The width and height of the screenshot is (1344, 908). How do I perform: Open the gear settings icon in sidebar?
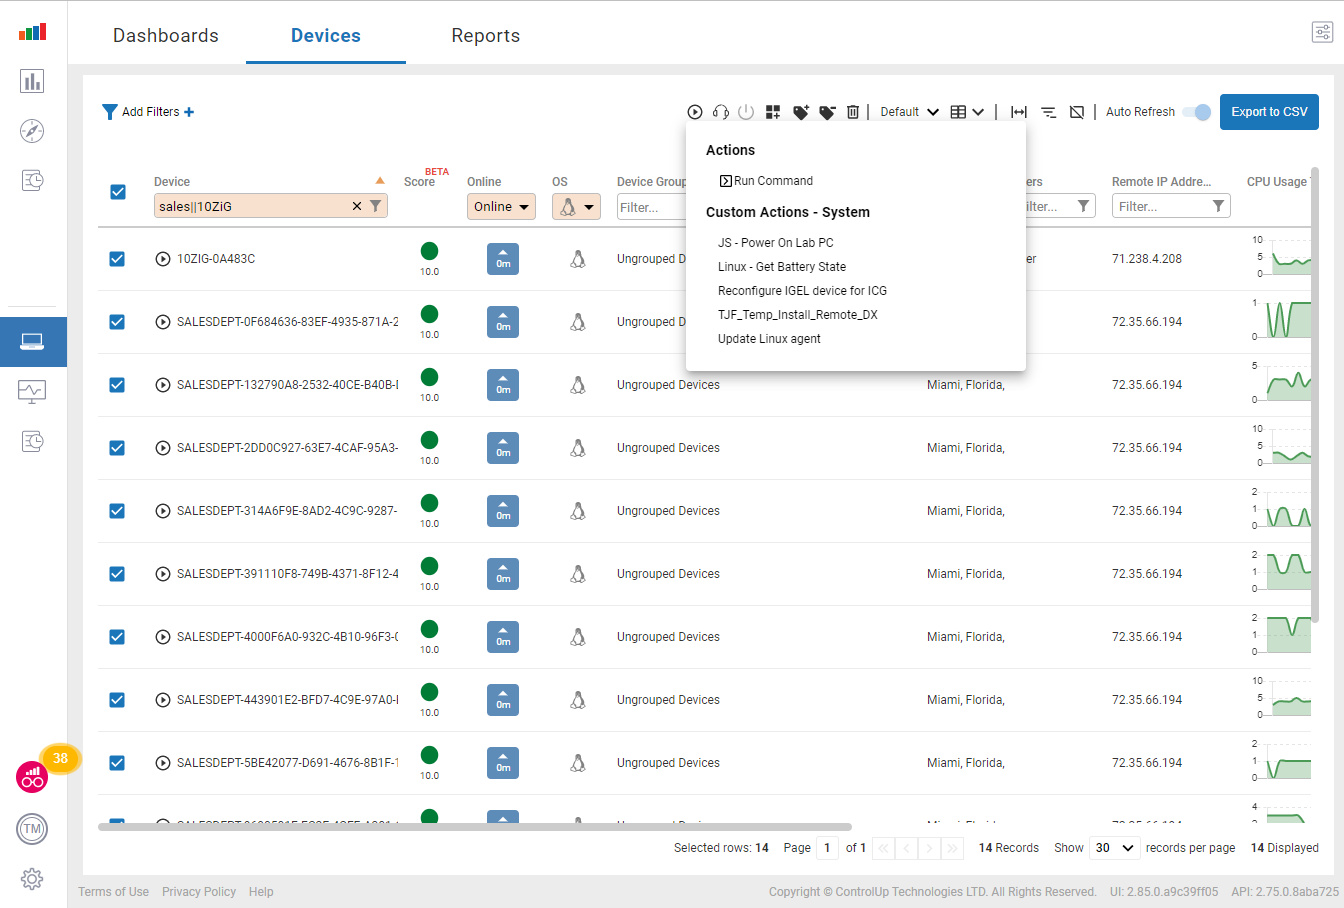32,879
